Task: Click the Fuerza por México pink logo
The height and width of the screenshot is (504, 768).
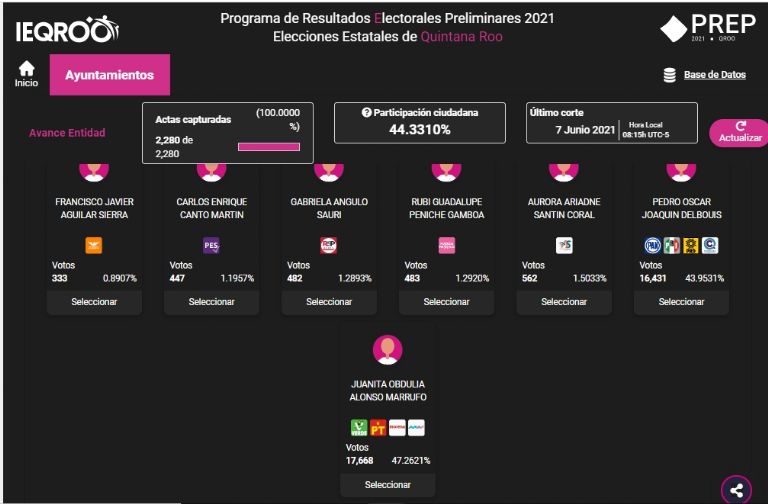Action: (447, 245)
